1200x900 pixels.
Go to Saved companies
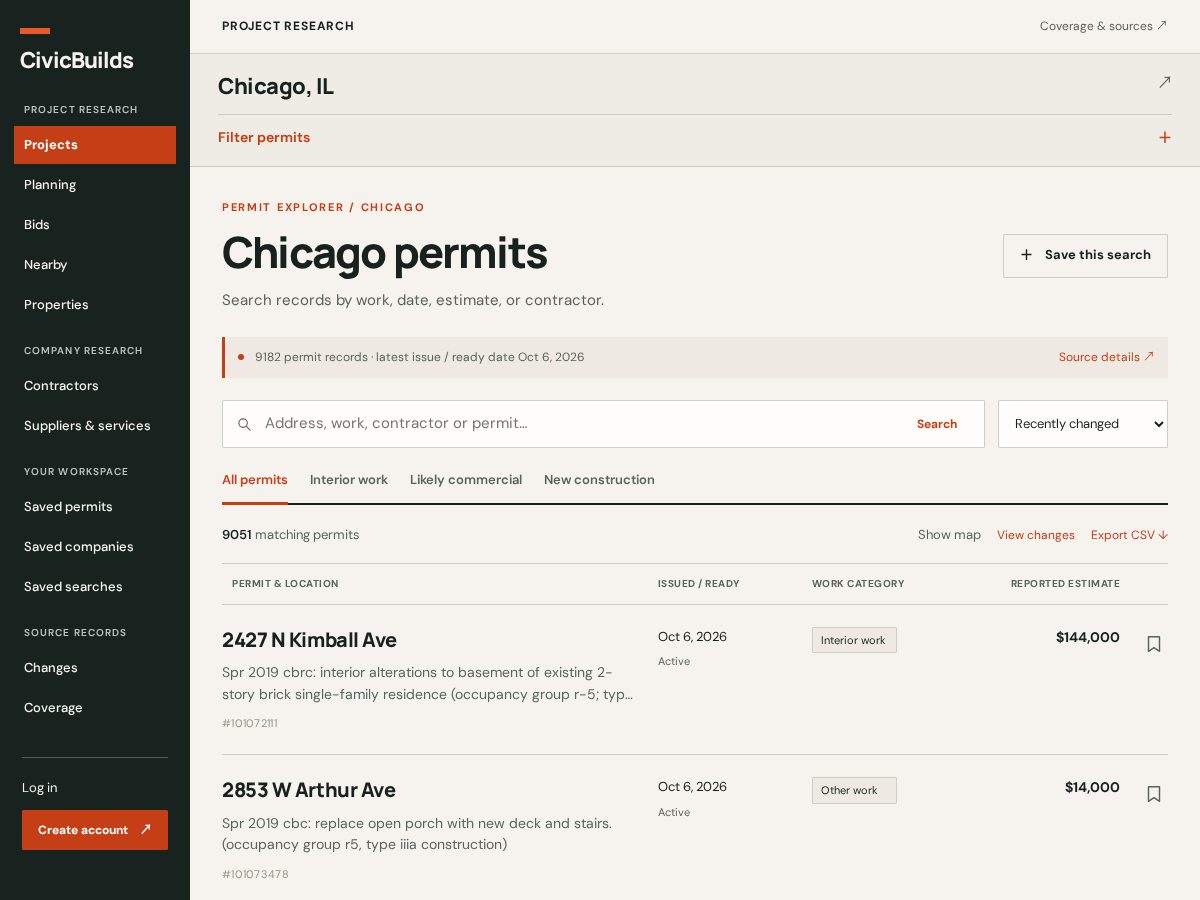click(95, 547)
